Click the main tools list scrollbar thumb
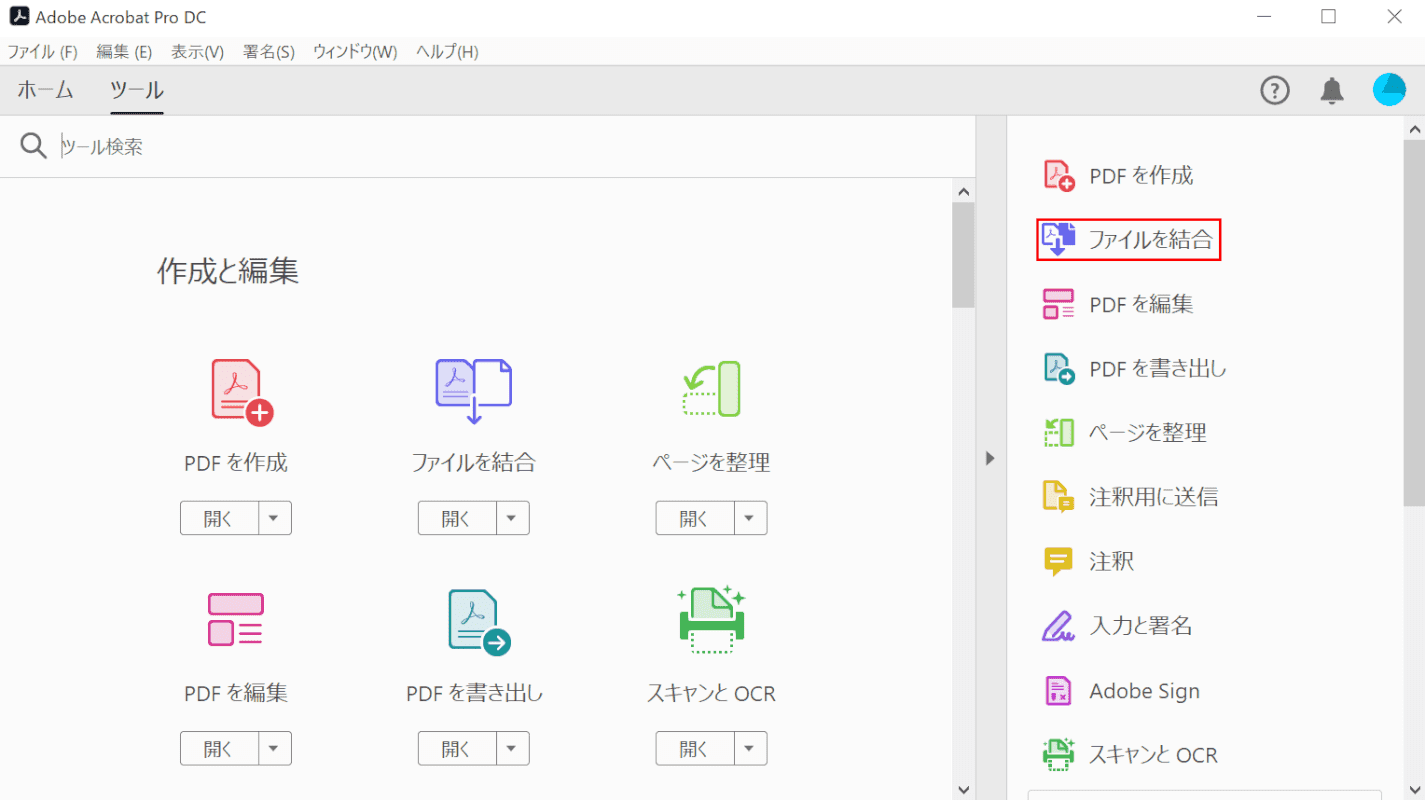Image resolution: width=1425 pixels, height=800 pixels. [x=963, y=255]
